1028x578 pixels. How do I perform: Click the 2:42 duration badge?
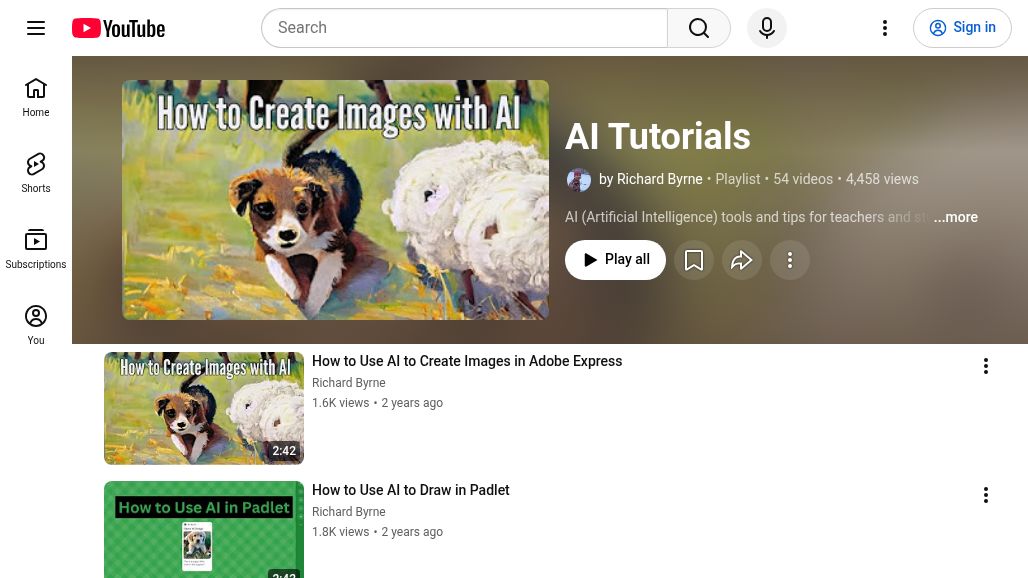pyautogui.click(x=284, y=451)
